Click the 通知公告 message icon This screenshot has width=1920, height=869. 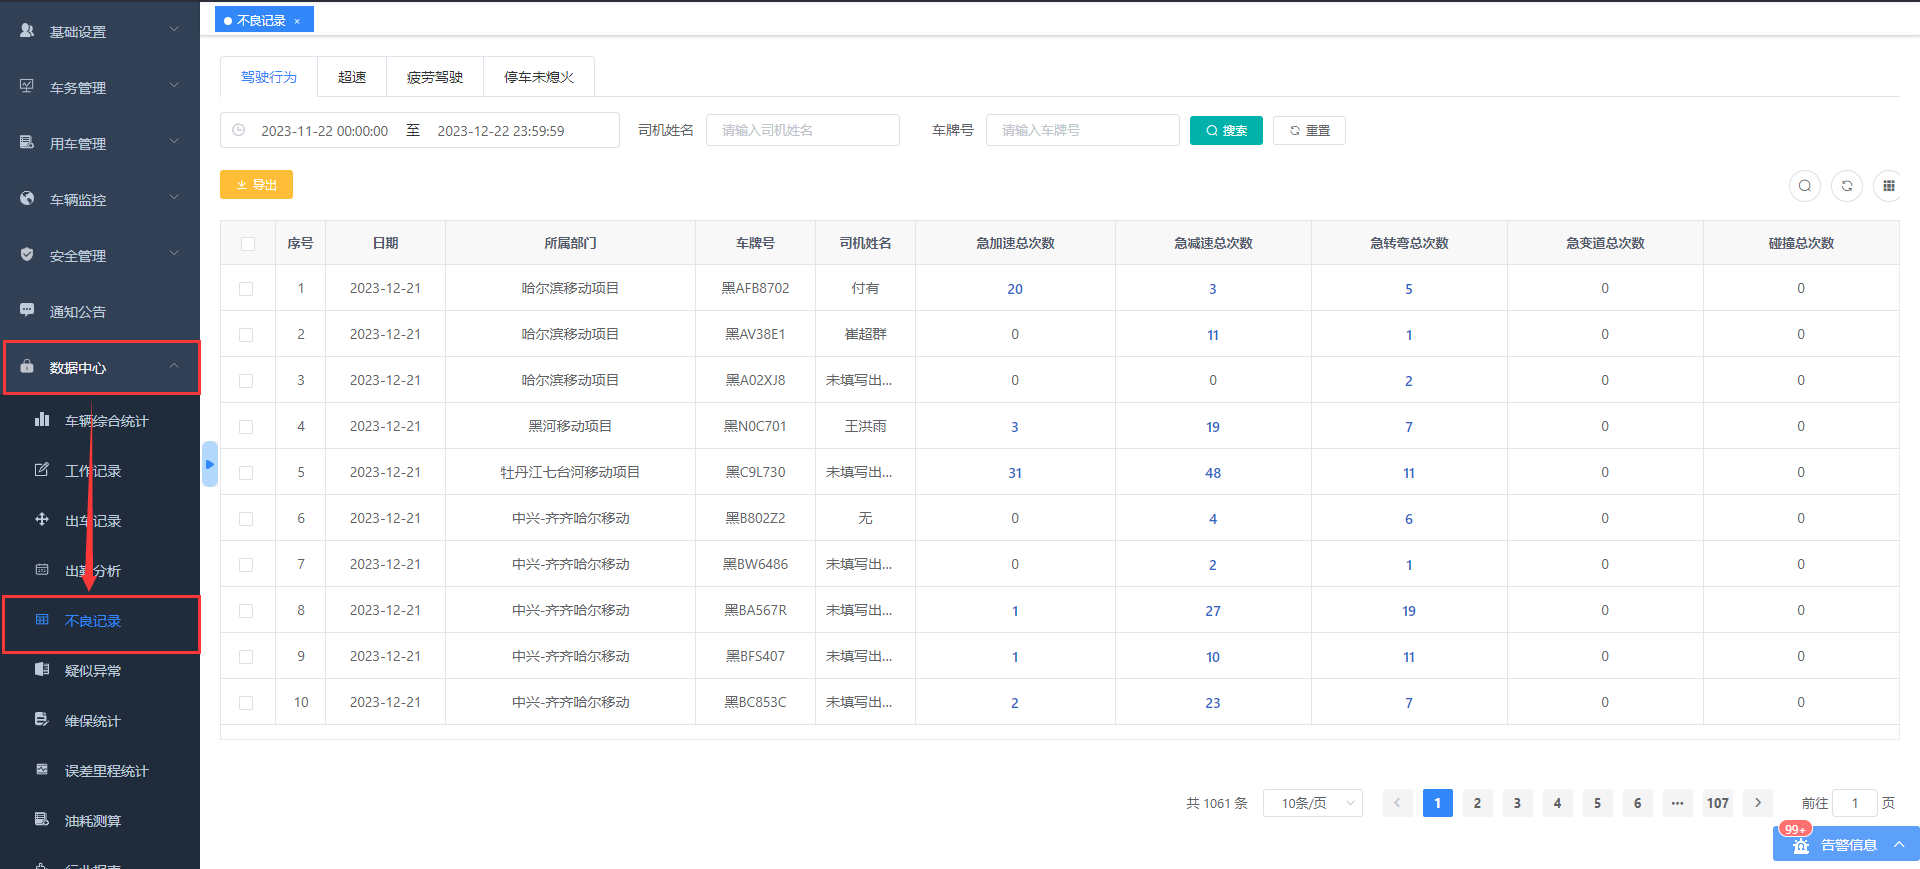pyautogui.click(x=27, y=311)
